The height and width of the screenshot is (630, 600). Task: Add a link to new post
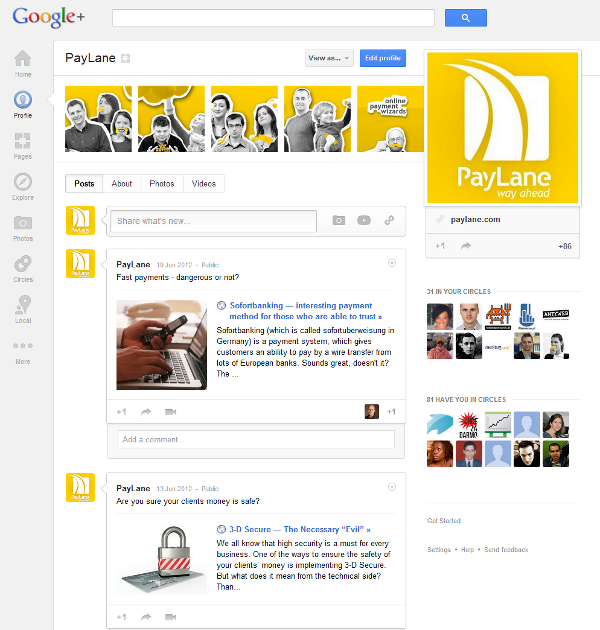point(389,220)
